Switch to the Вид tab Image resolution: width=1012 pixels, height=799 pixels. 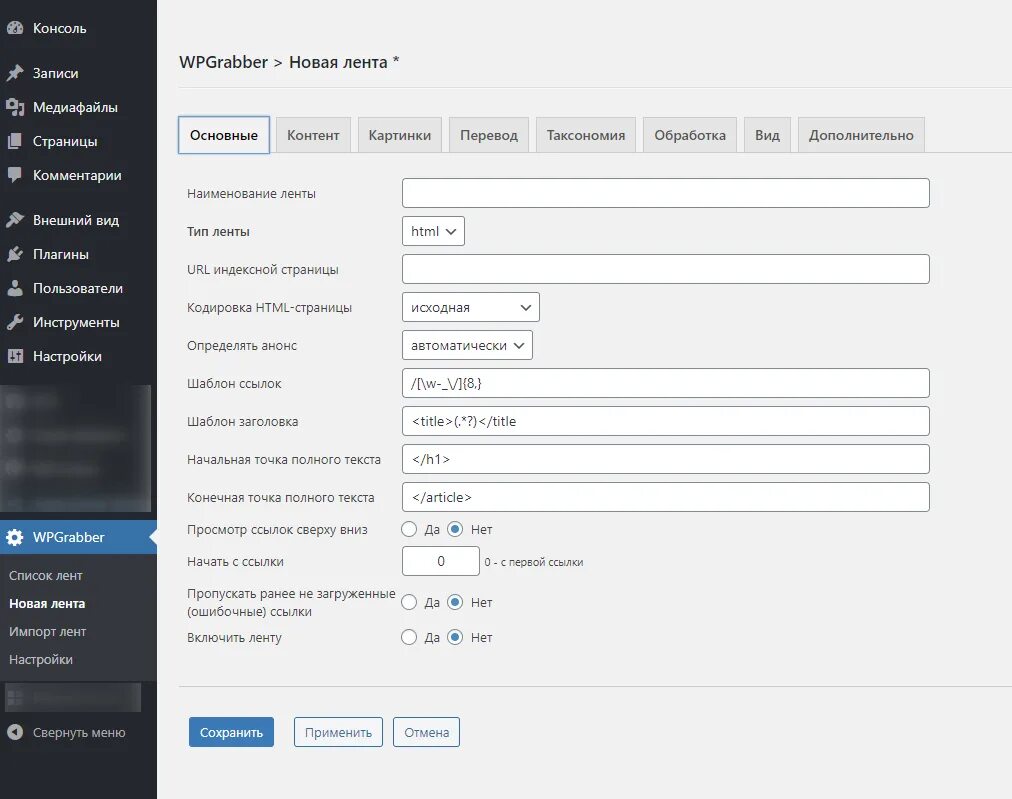(767, 135)
